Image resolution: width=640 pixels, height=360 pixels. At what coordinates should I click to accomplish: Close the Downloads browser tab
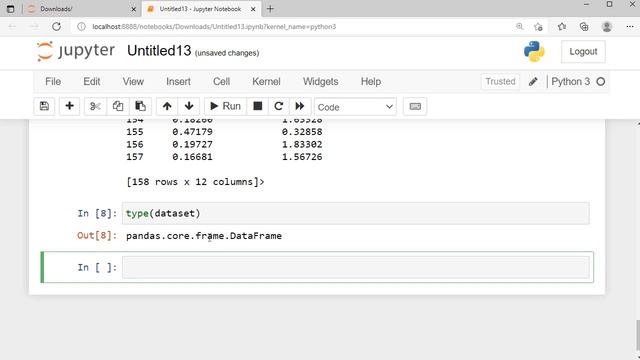[x=133, y=9]
